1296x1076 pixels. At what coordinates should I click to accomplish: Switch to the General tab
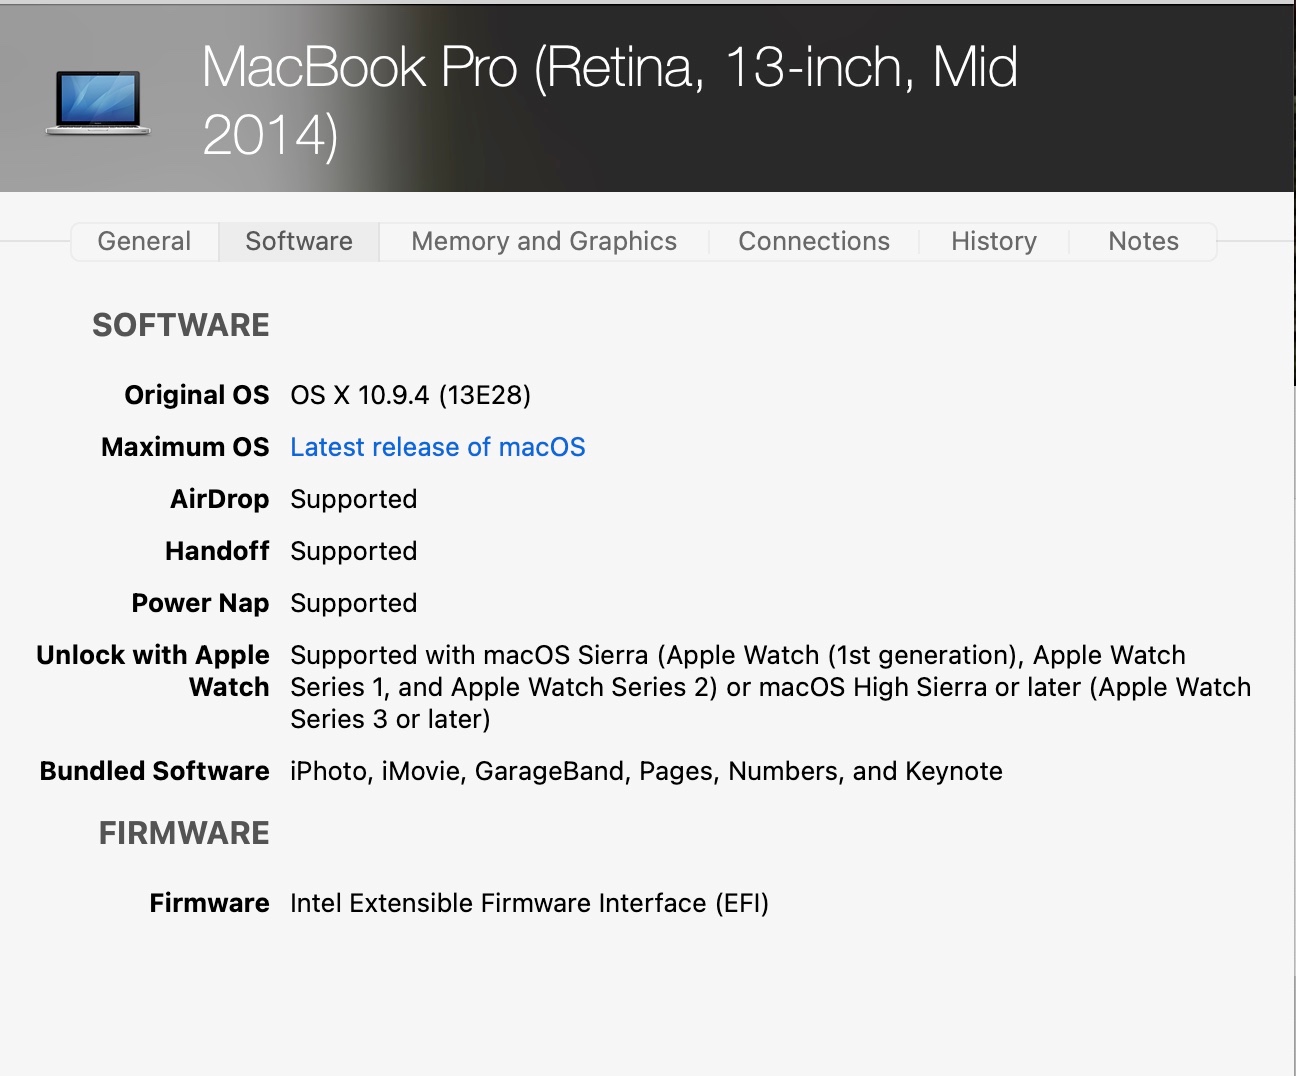(144, 241)
